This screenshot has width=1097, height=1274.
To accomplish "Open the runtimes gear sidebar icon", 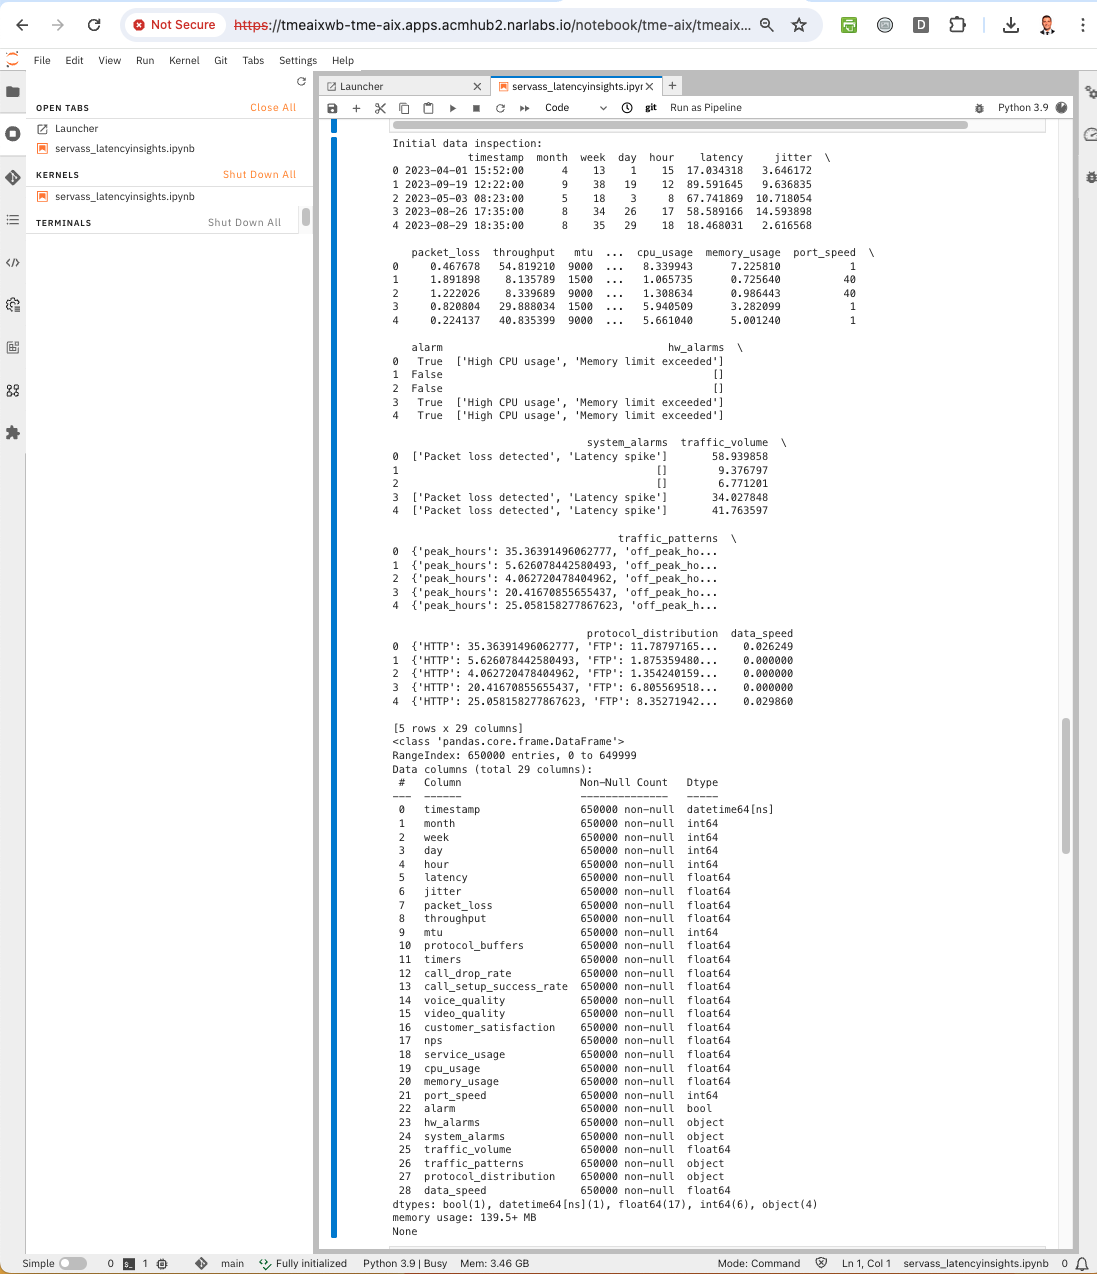I will [13, 305].
